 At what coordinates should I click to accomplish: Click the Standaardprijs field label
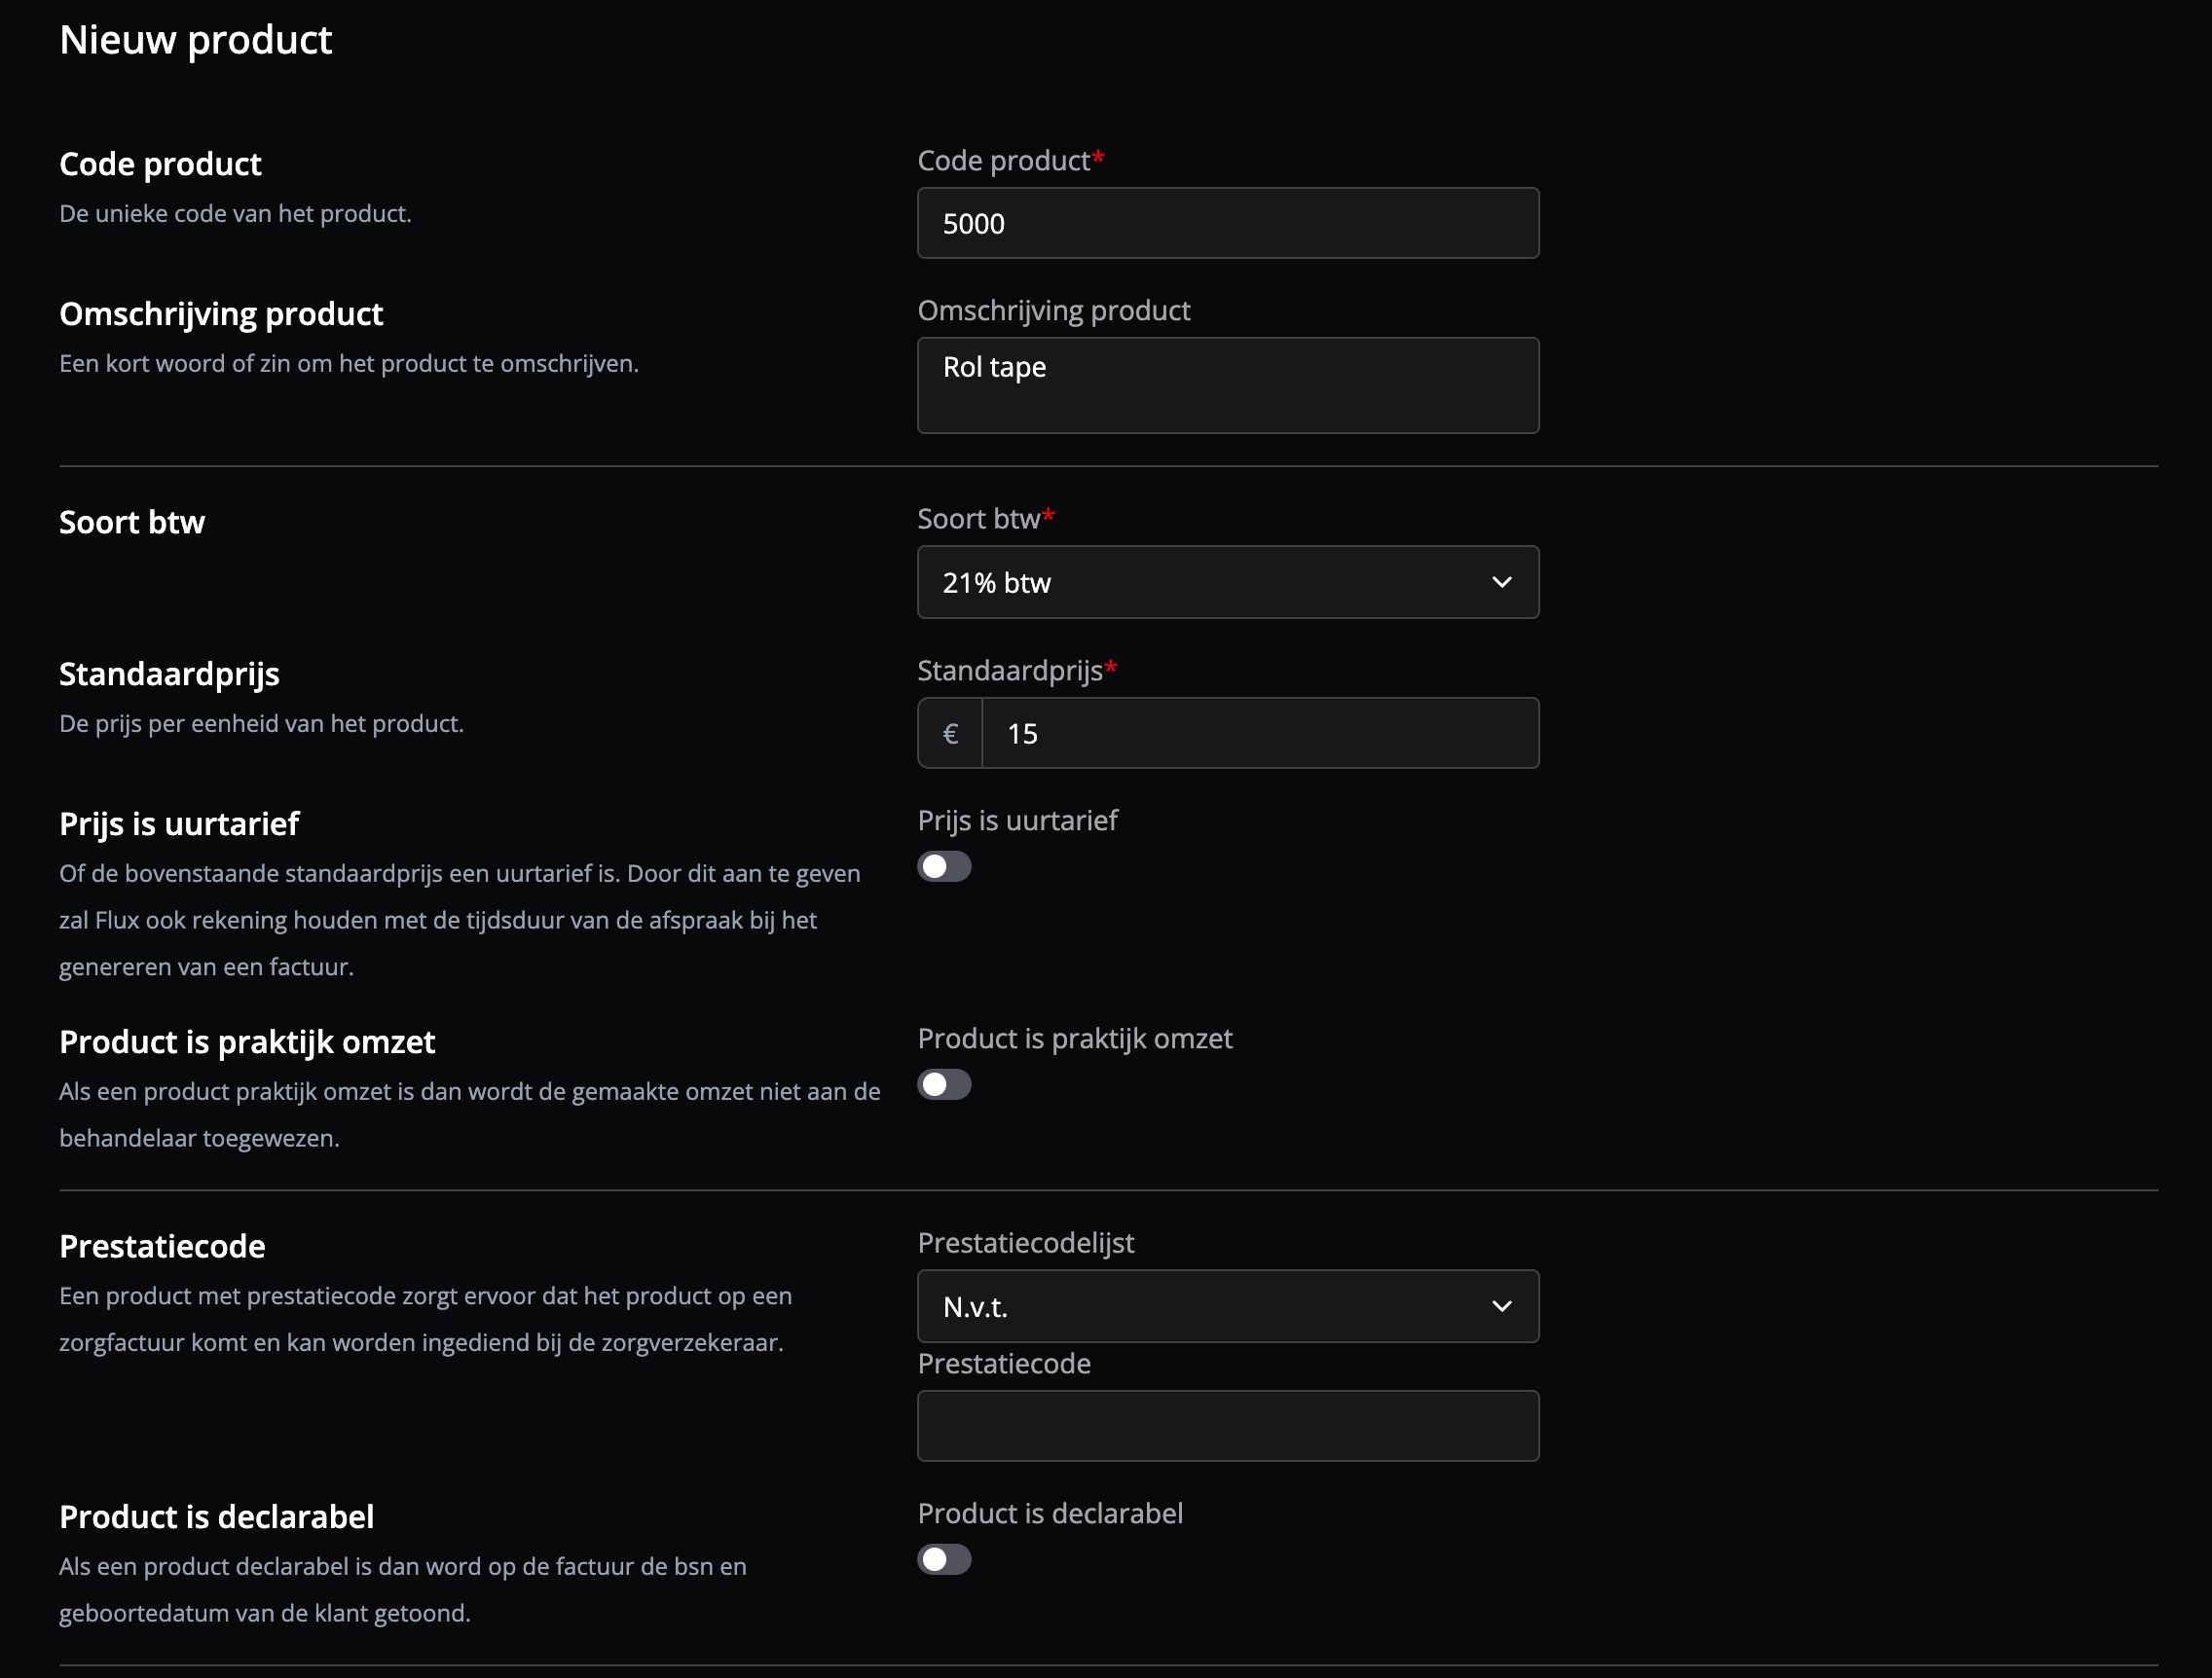[x=1009, y=670]
